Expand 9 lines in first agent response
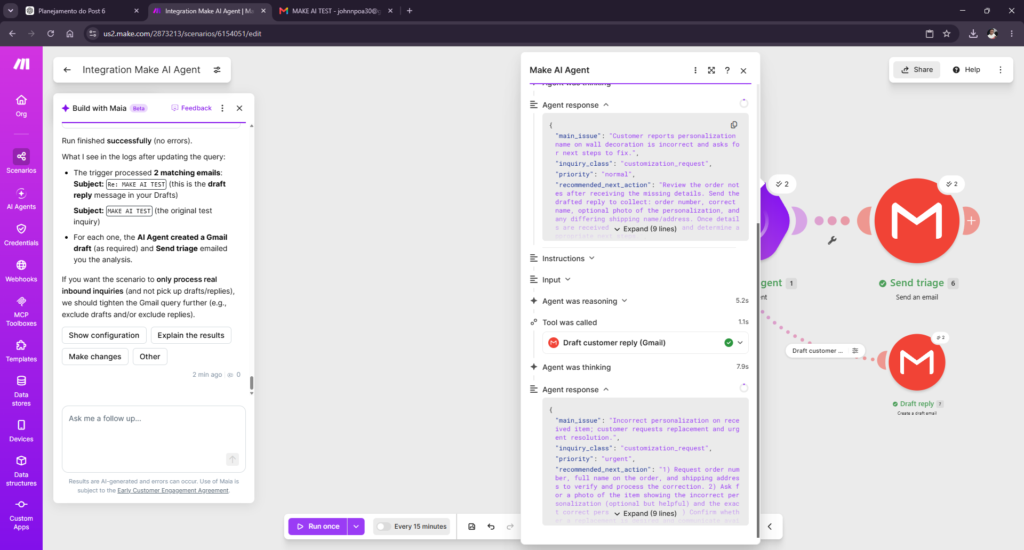 [x=645, y=229]
